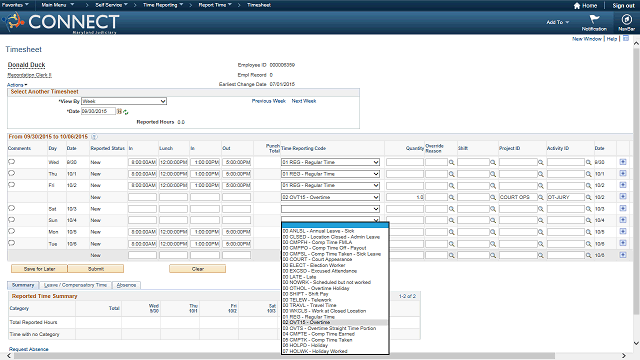Open comment bubble for Wed 9/30
The width and height of the screenshot is (640, 360).
[x=11, y=162]
